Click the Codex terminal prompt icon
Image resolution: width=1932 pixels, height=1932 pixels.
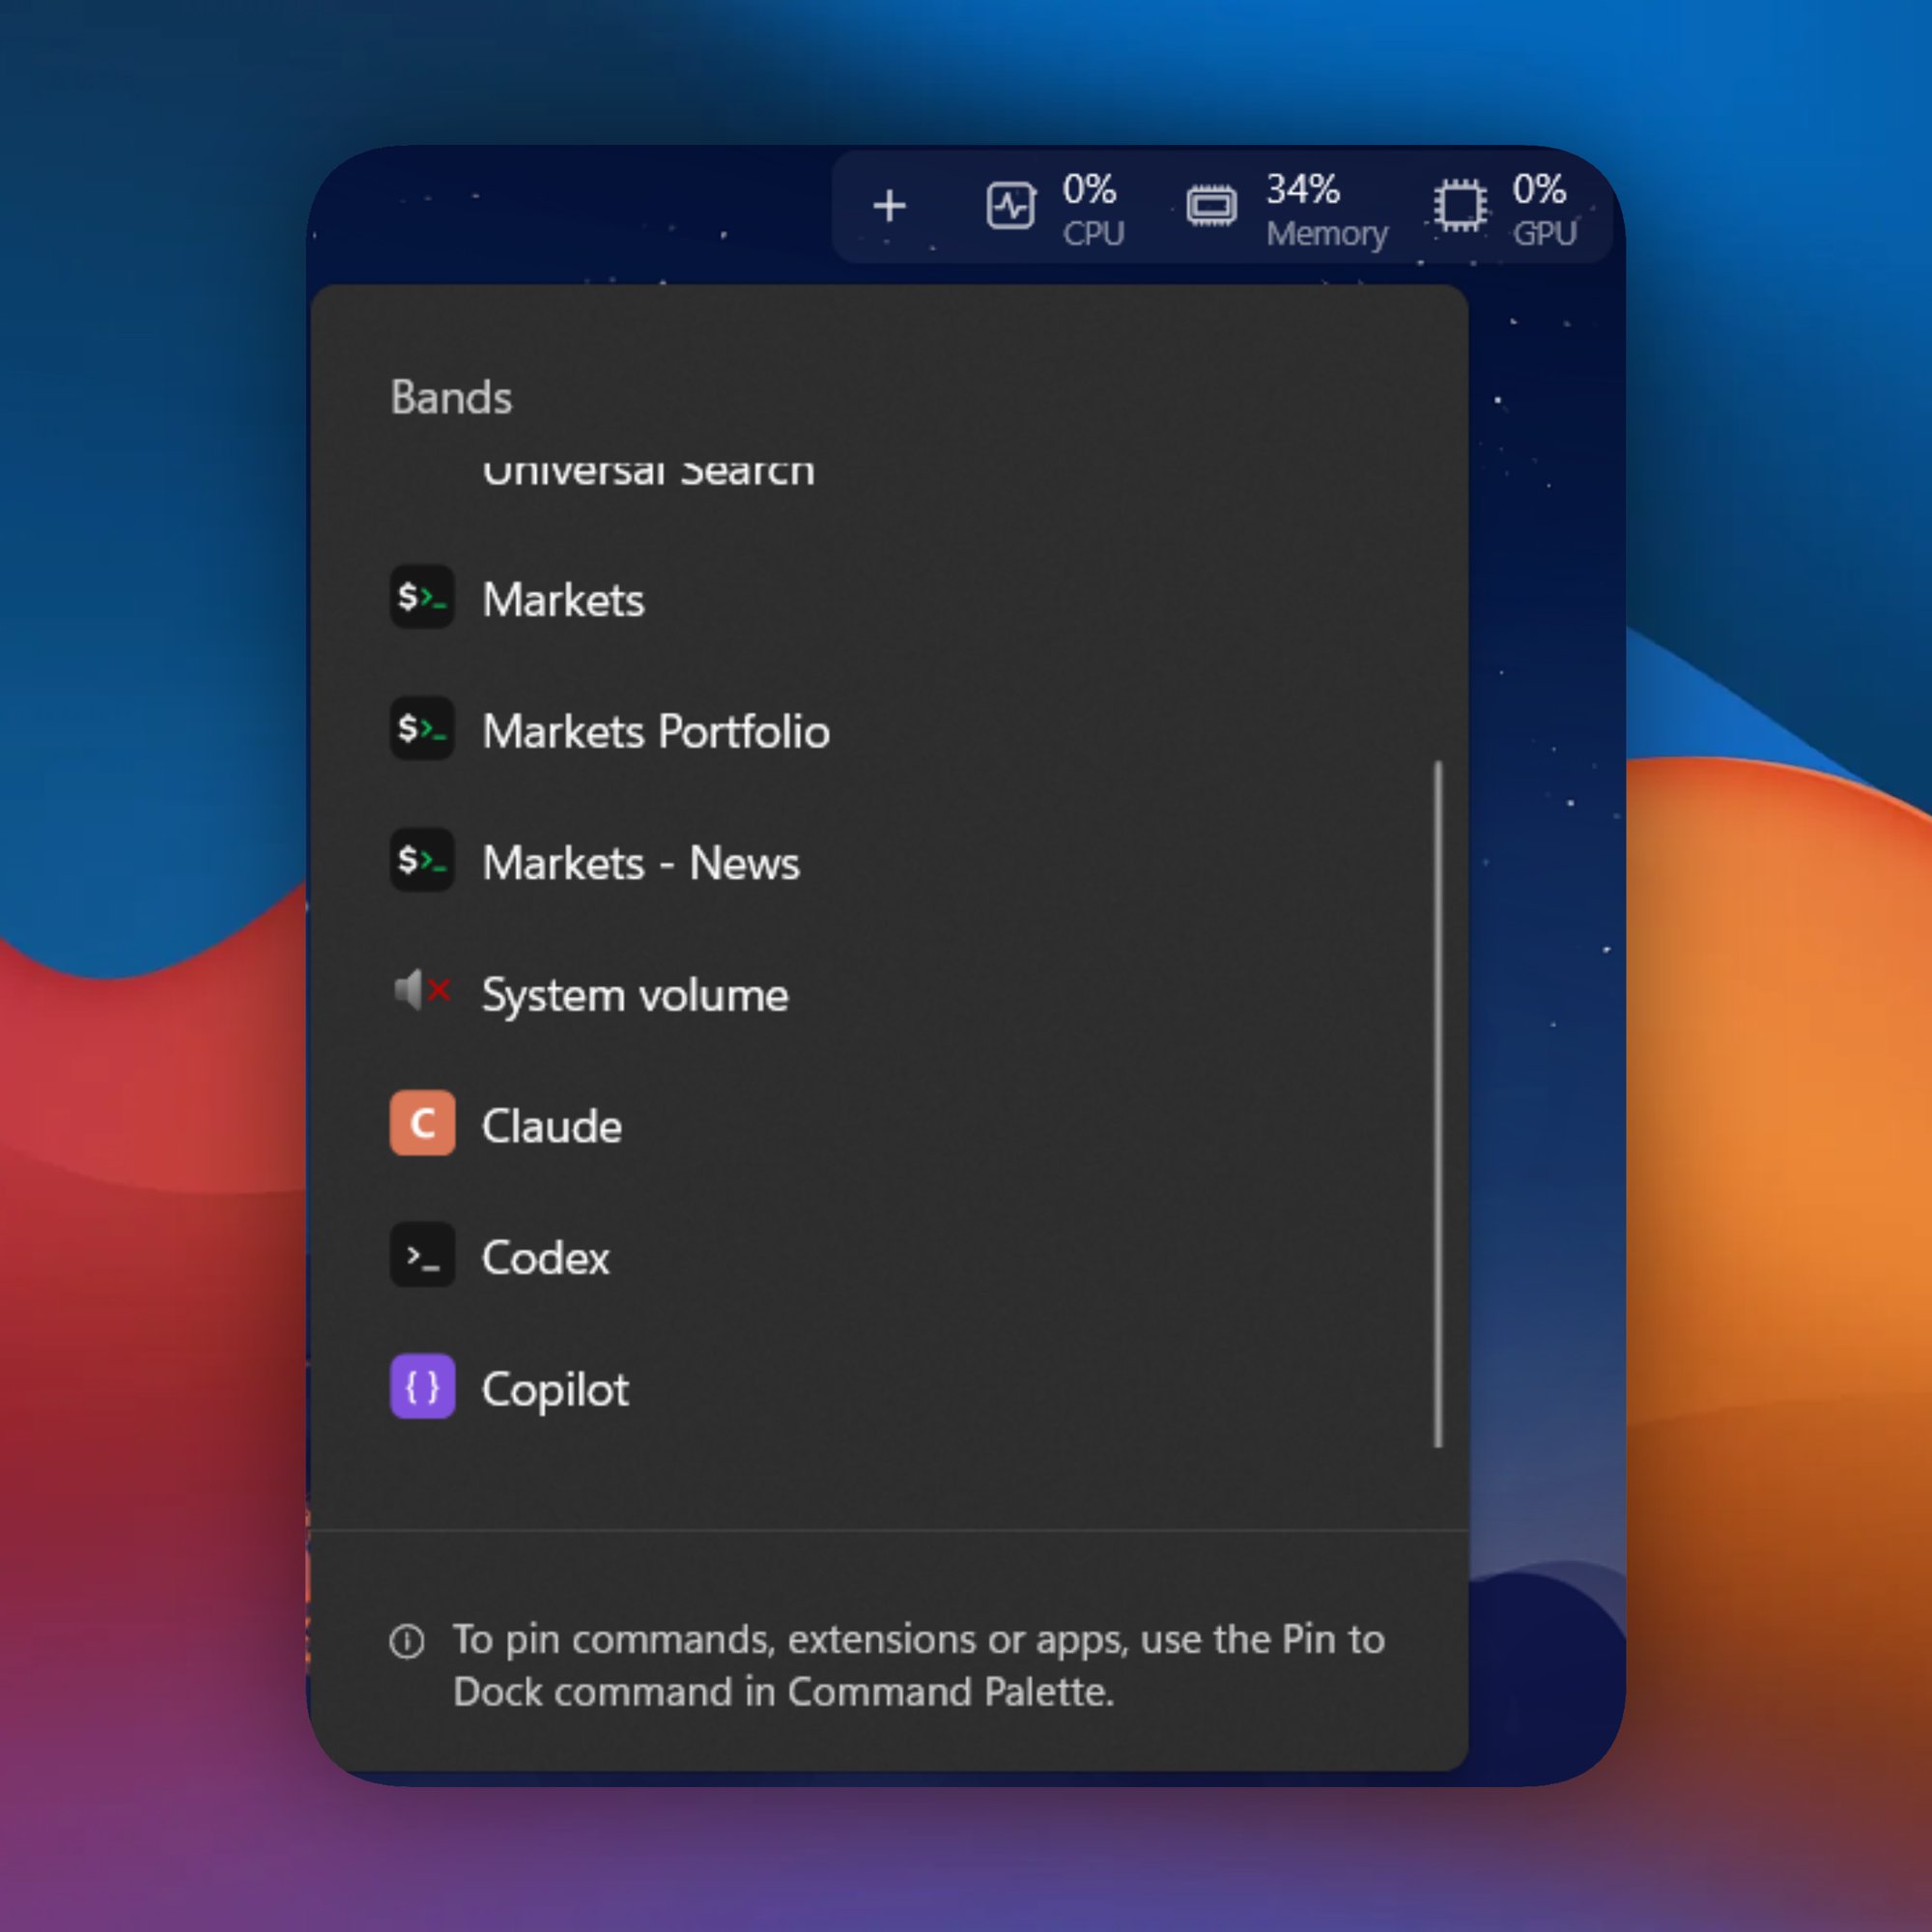422,1255
